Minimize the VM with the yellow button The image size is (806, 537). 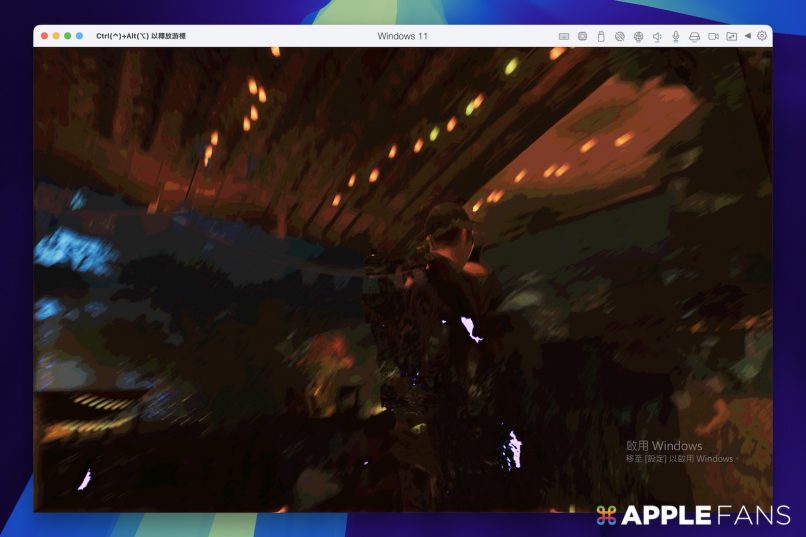click(56, 36)
